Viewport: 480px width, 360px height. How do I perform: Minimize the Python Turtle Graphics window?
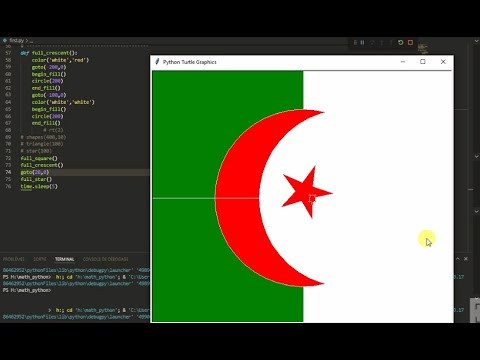click(403, 62)
